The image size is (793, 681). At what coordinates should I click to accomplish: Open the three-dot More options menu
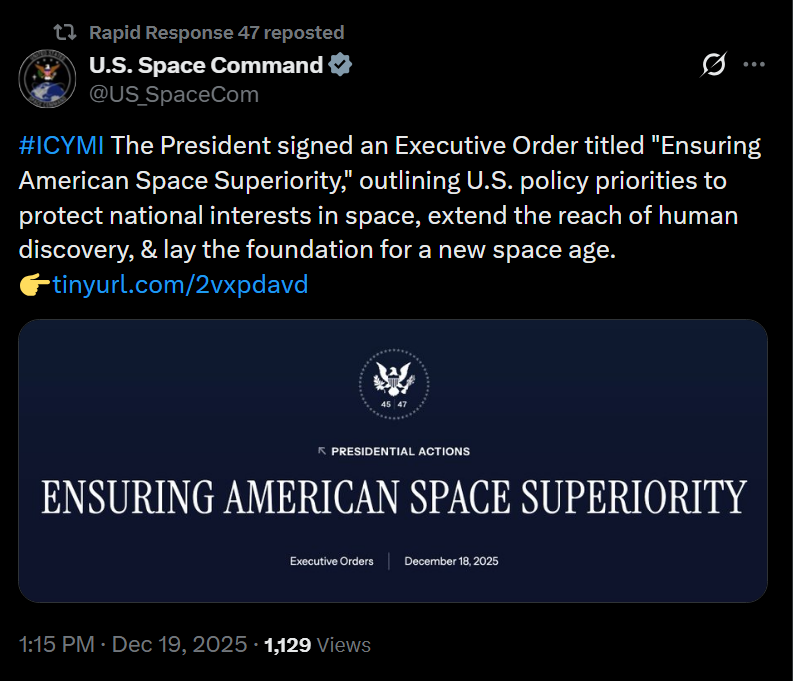[753, 66]
